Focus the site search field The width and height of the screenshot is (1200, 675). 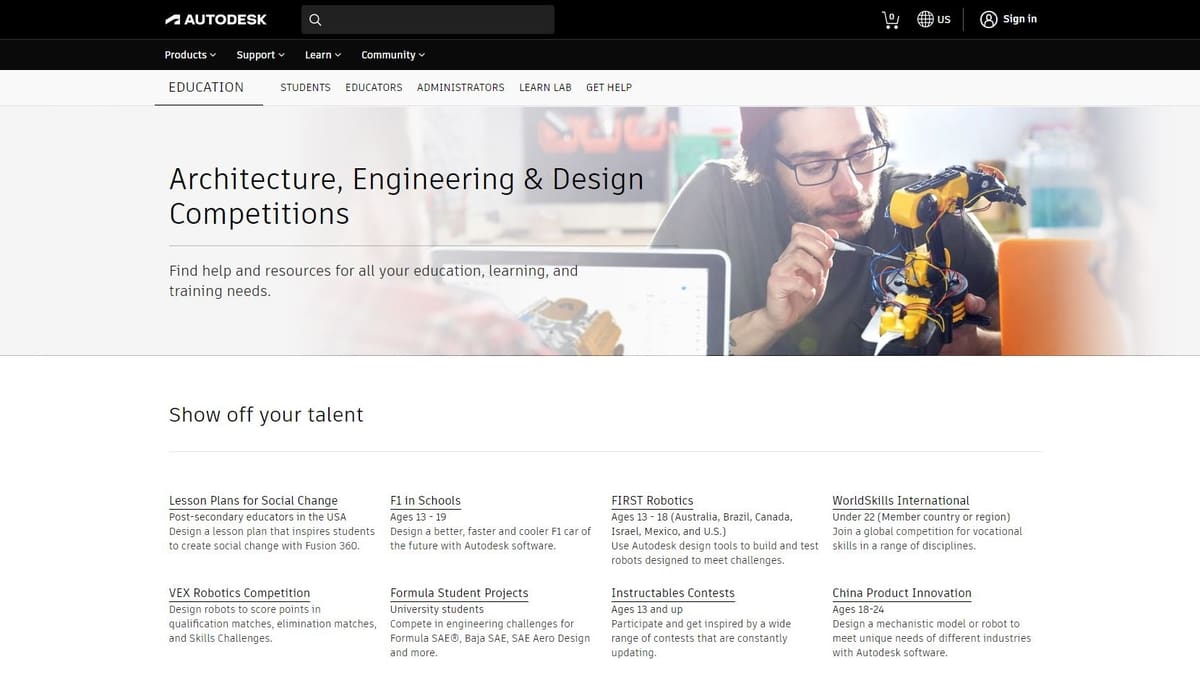(x=428, y=19)
